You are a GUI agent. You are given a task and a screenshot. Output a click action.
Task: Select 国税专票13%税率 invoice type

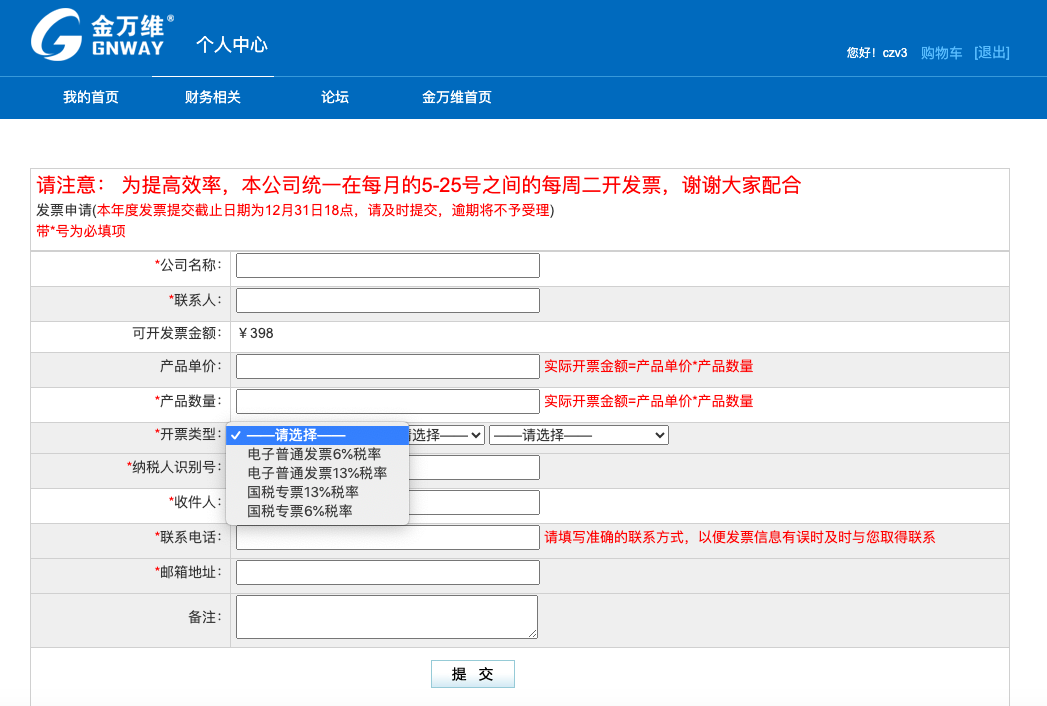[x=303, y=492]
